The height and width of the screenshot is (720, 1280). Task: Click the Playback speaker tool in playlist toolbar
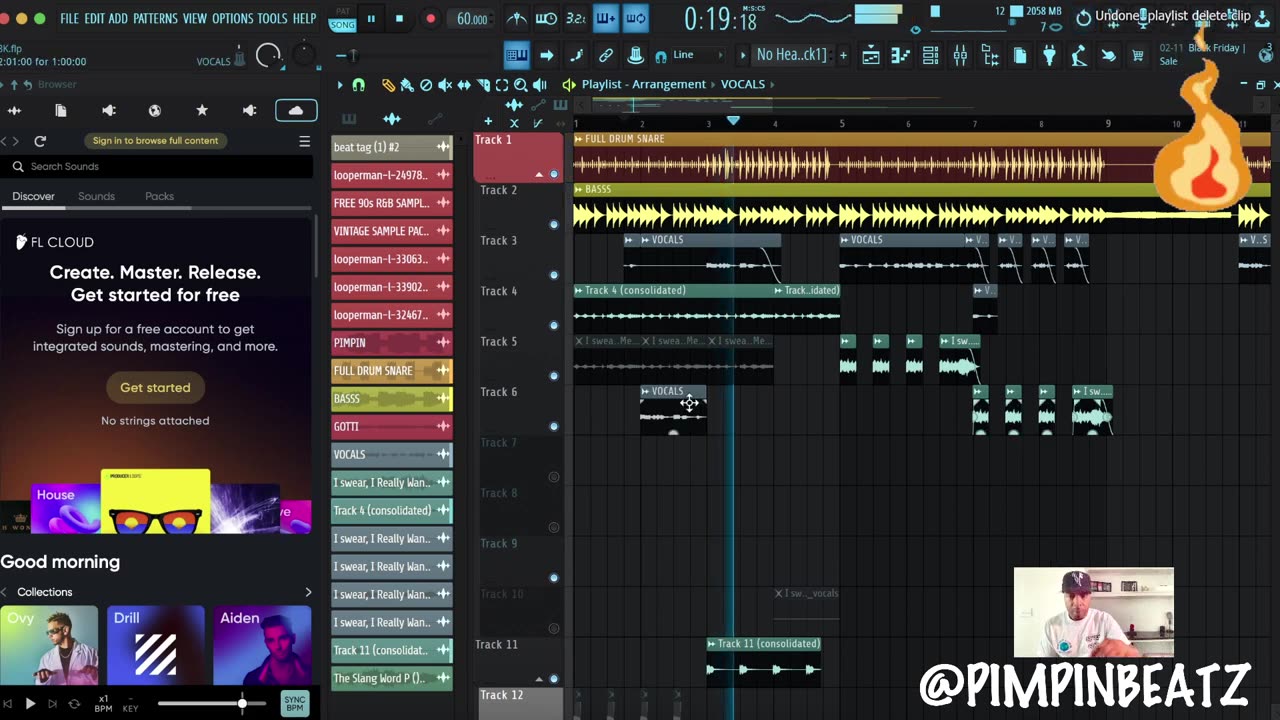(540, 85)
